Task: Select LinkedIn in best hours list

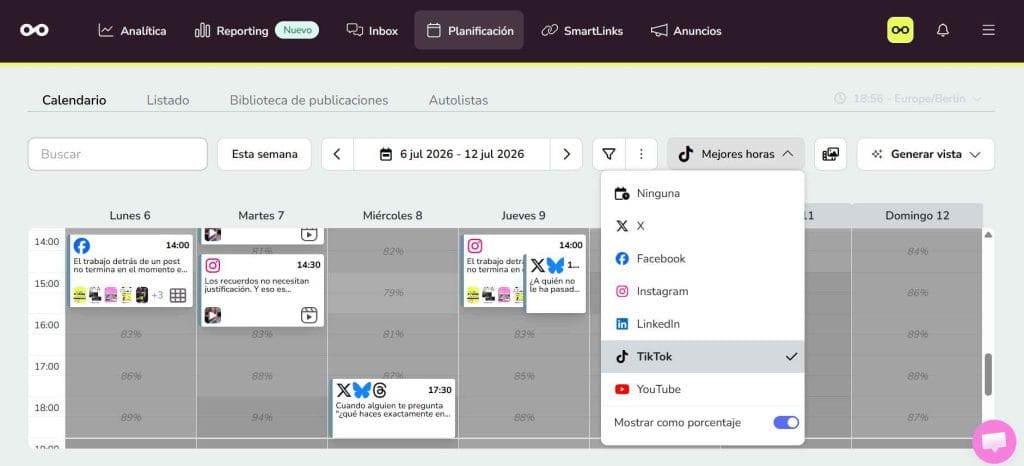Action: [x=703, y=324]
